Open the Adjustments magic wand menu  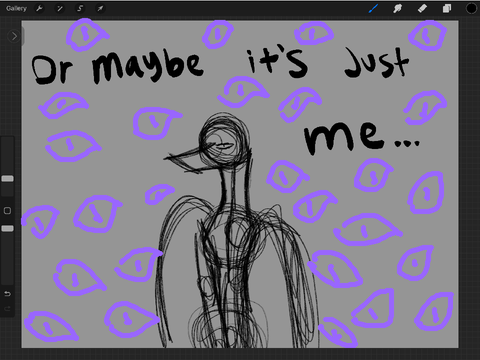60,9
